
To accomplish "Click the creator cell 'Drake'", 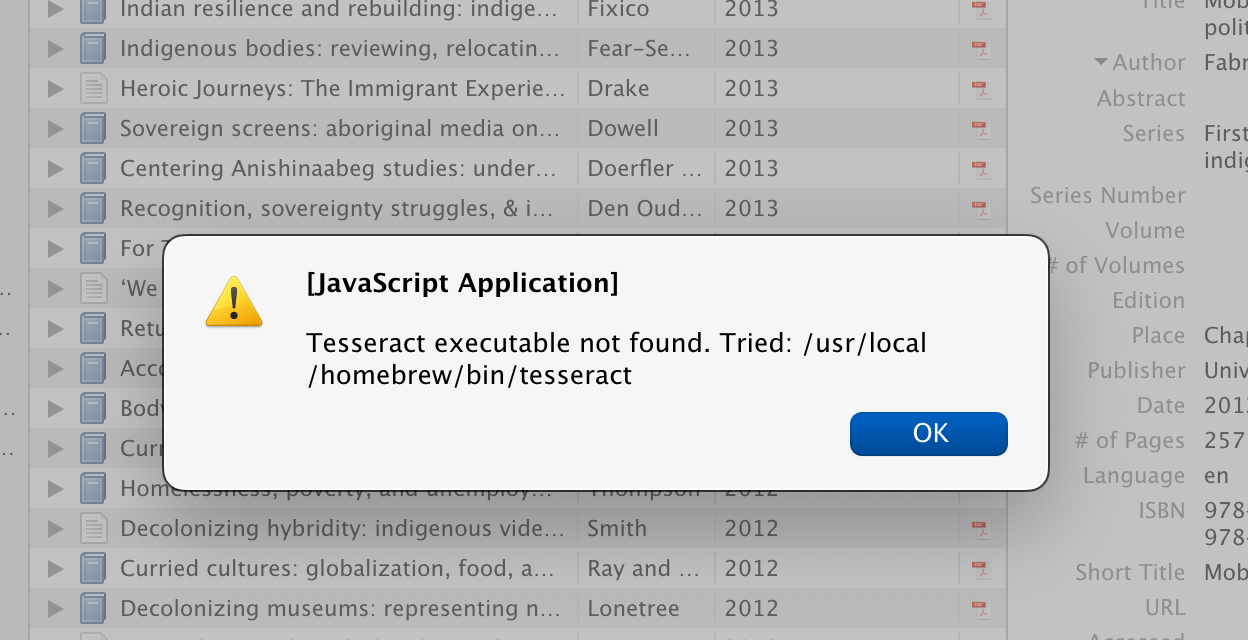I will [x=618, y=88].
